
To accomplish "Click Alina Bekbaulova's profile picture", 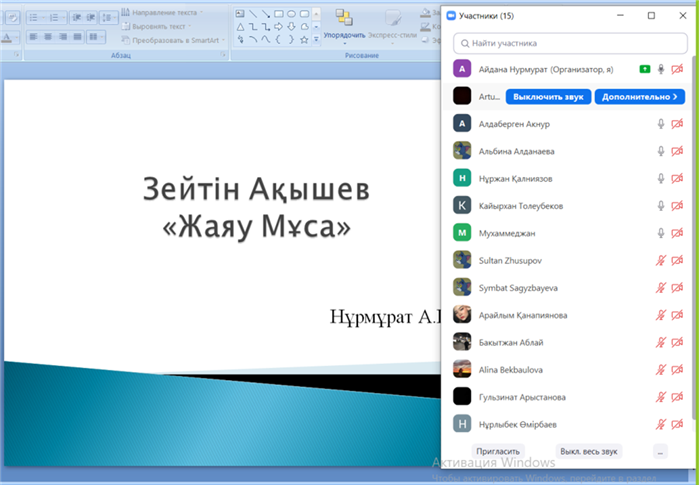I will 462,369.
